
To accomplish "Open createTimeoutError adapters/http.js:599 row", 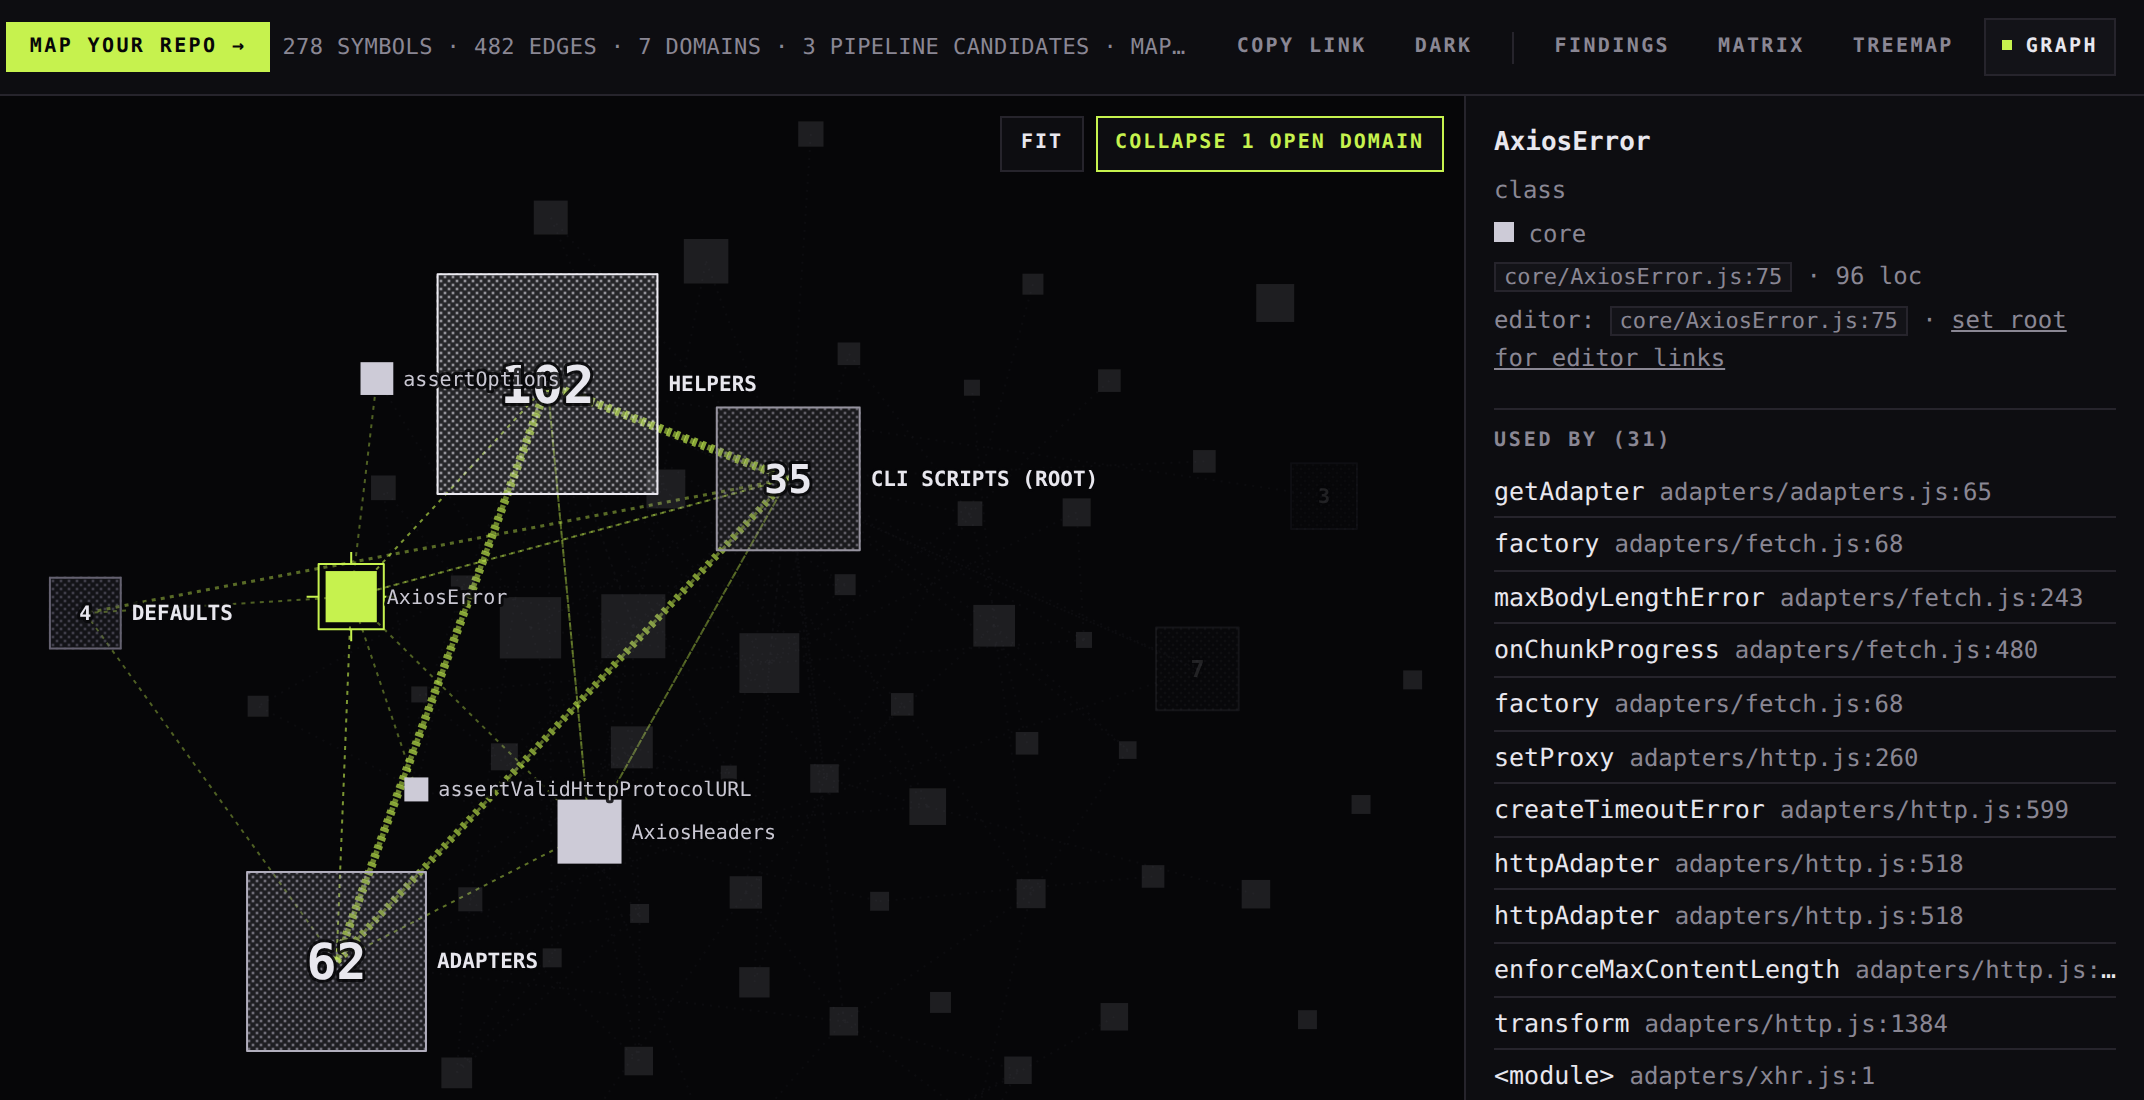I will [x=1804, y=810].
